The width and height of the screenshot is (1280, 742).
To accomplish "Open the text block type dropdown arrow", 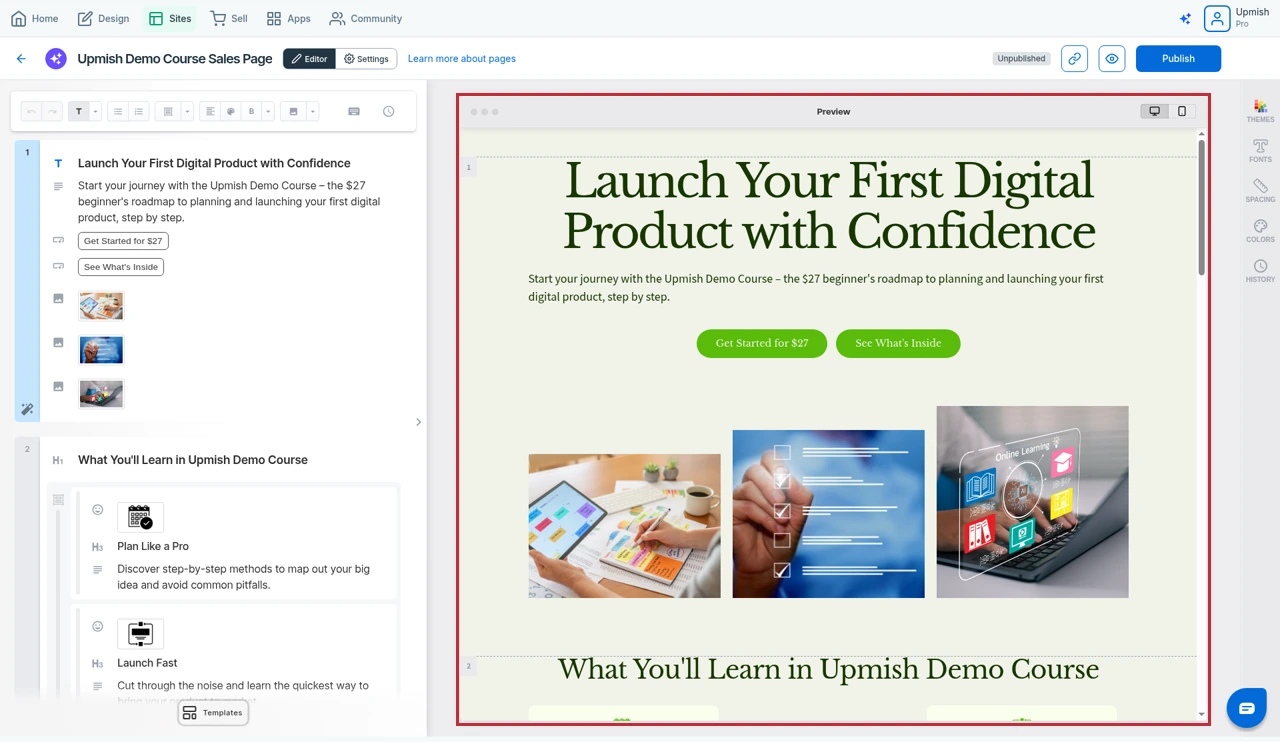I will (x=96, y=111).
